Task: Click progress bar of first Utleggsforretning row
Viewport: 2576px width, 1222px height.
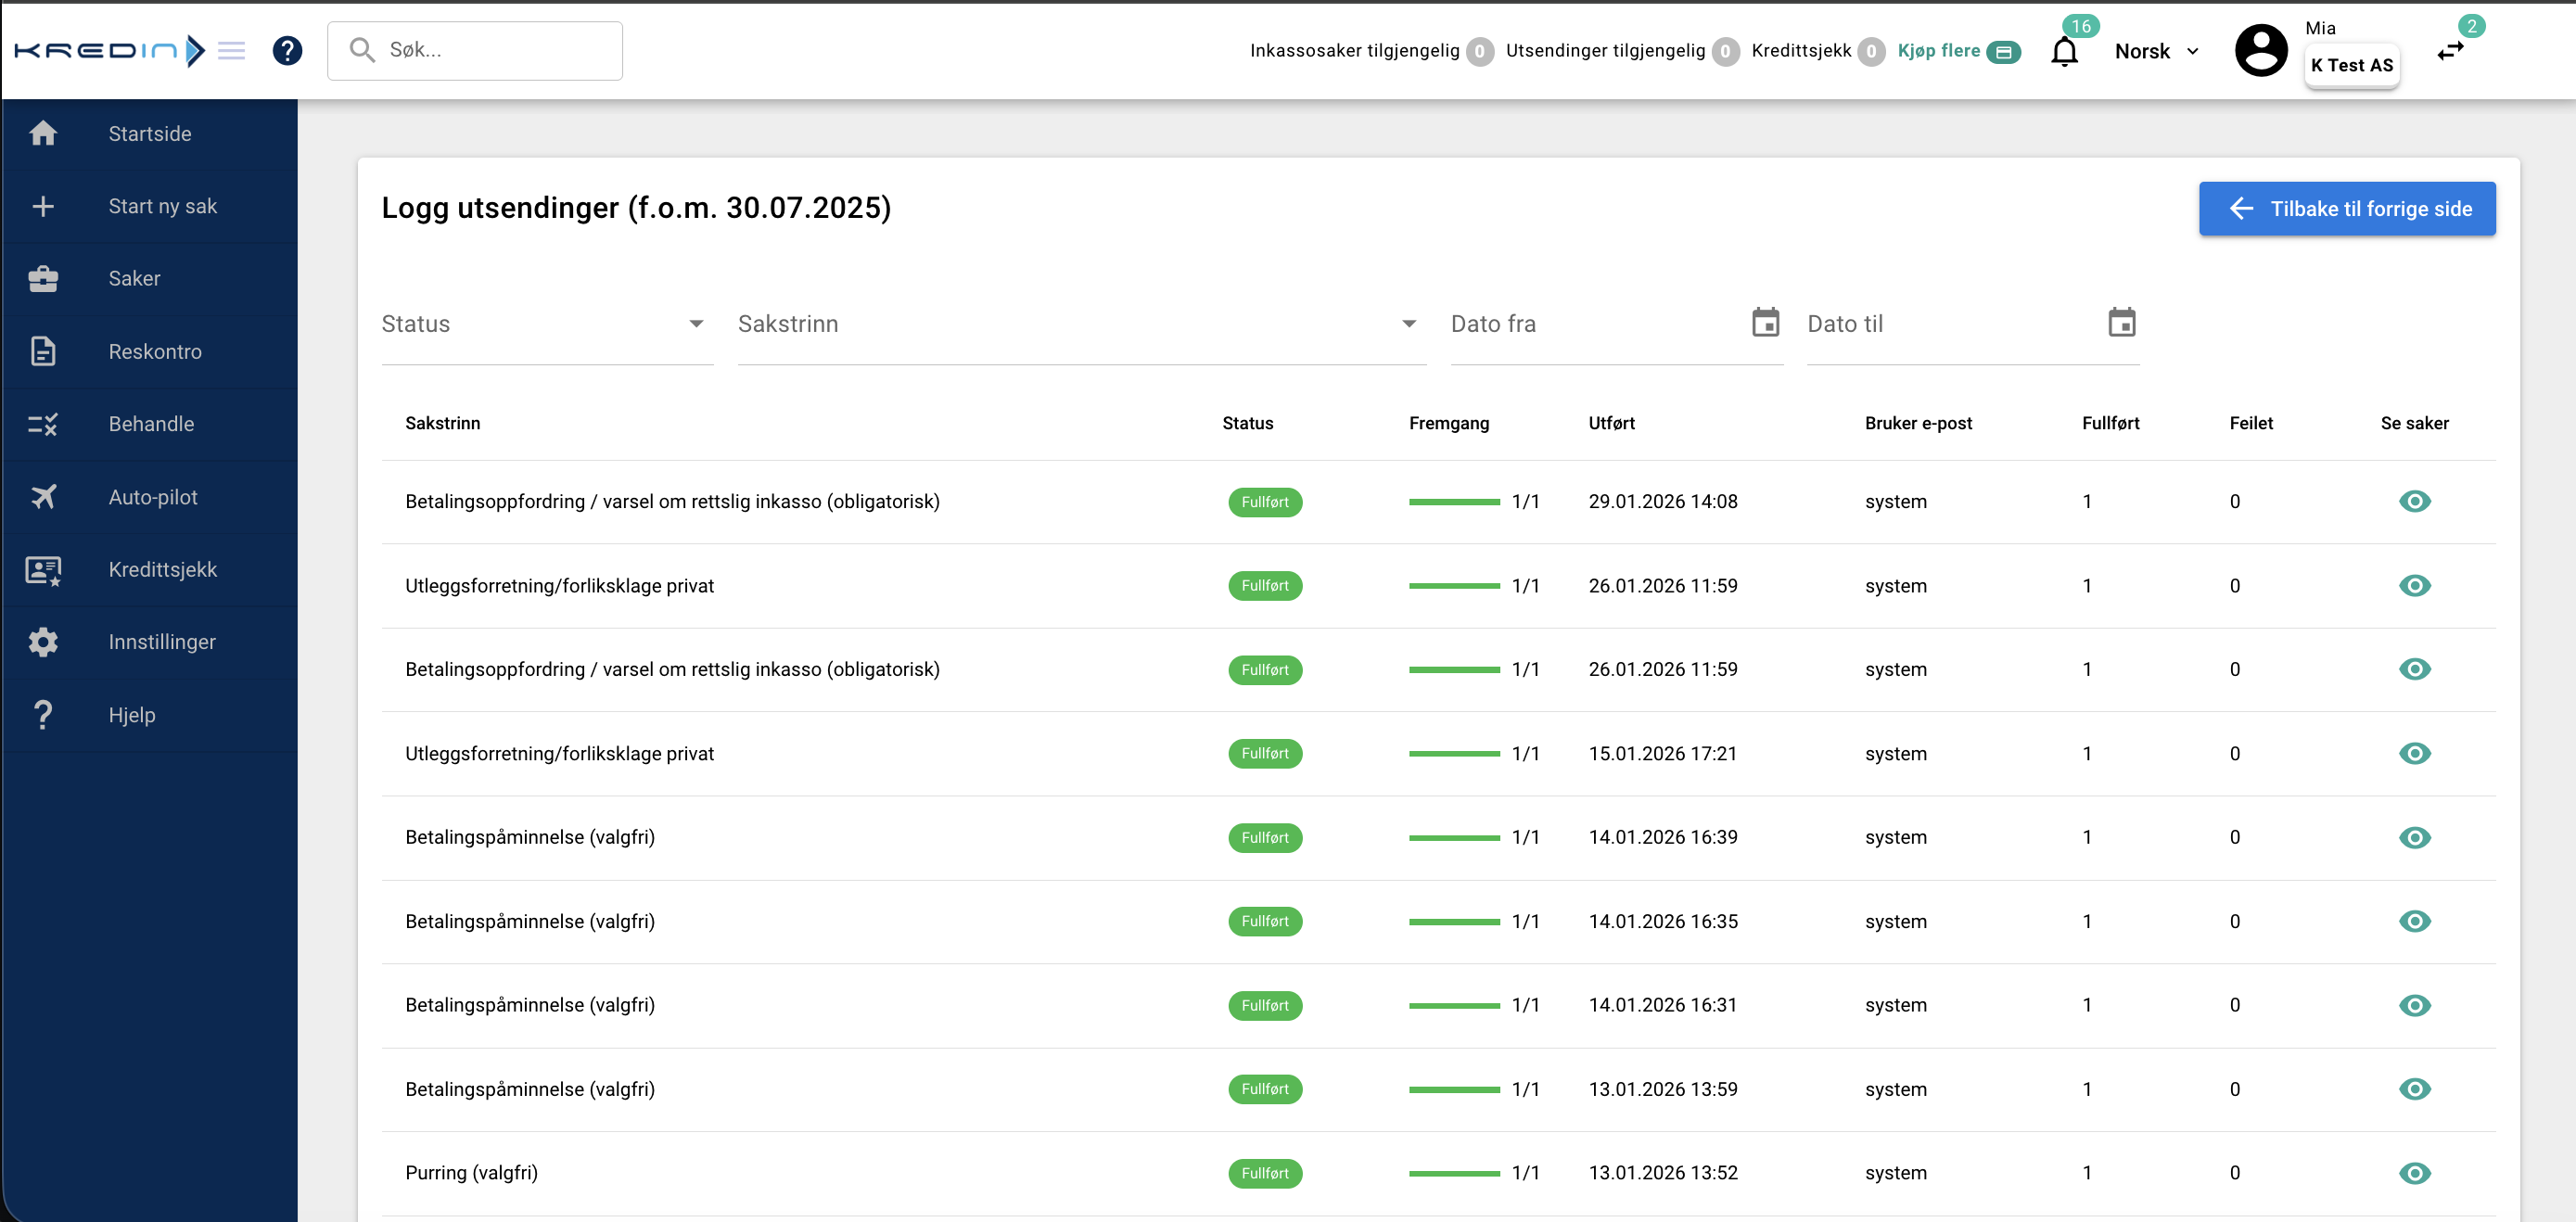Action: coord(1453,586)
